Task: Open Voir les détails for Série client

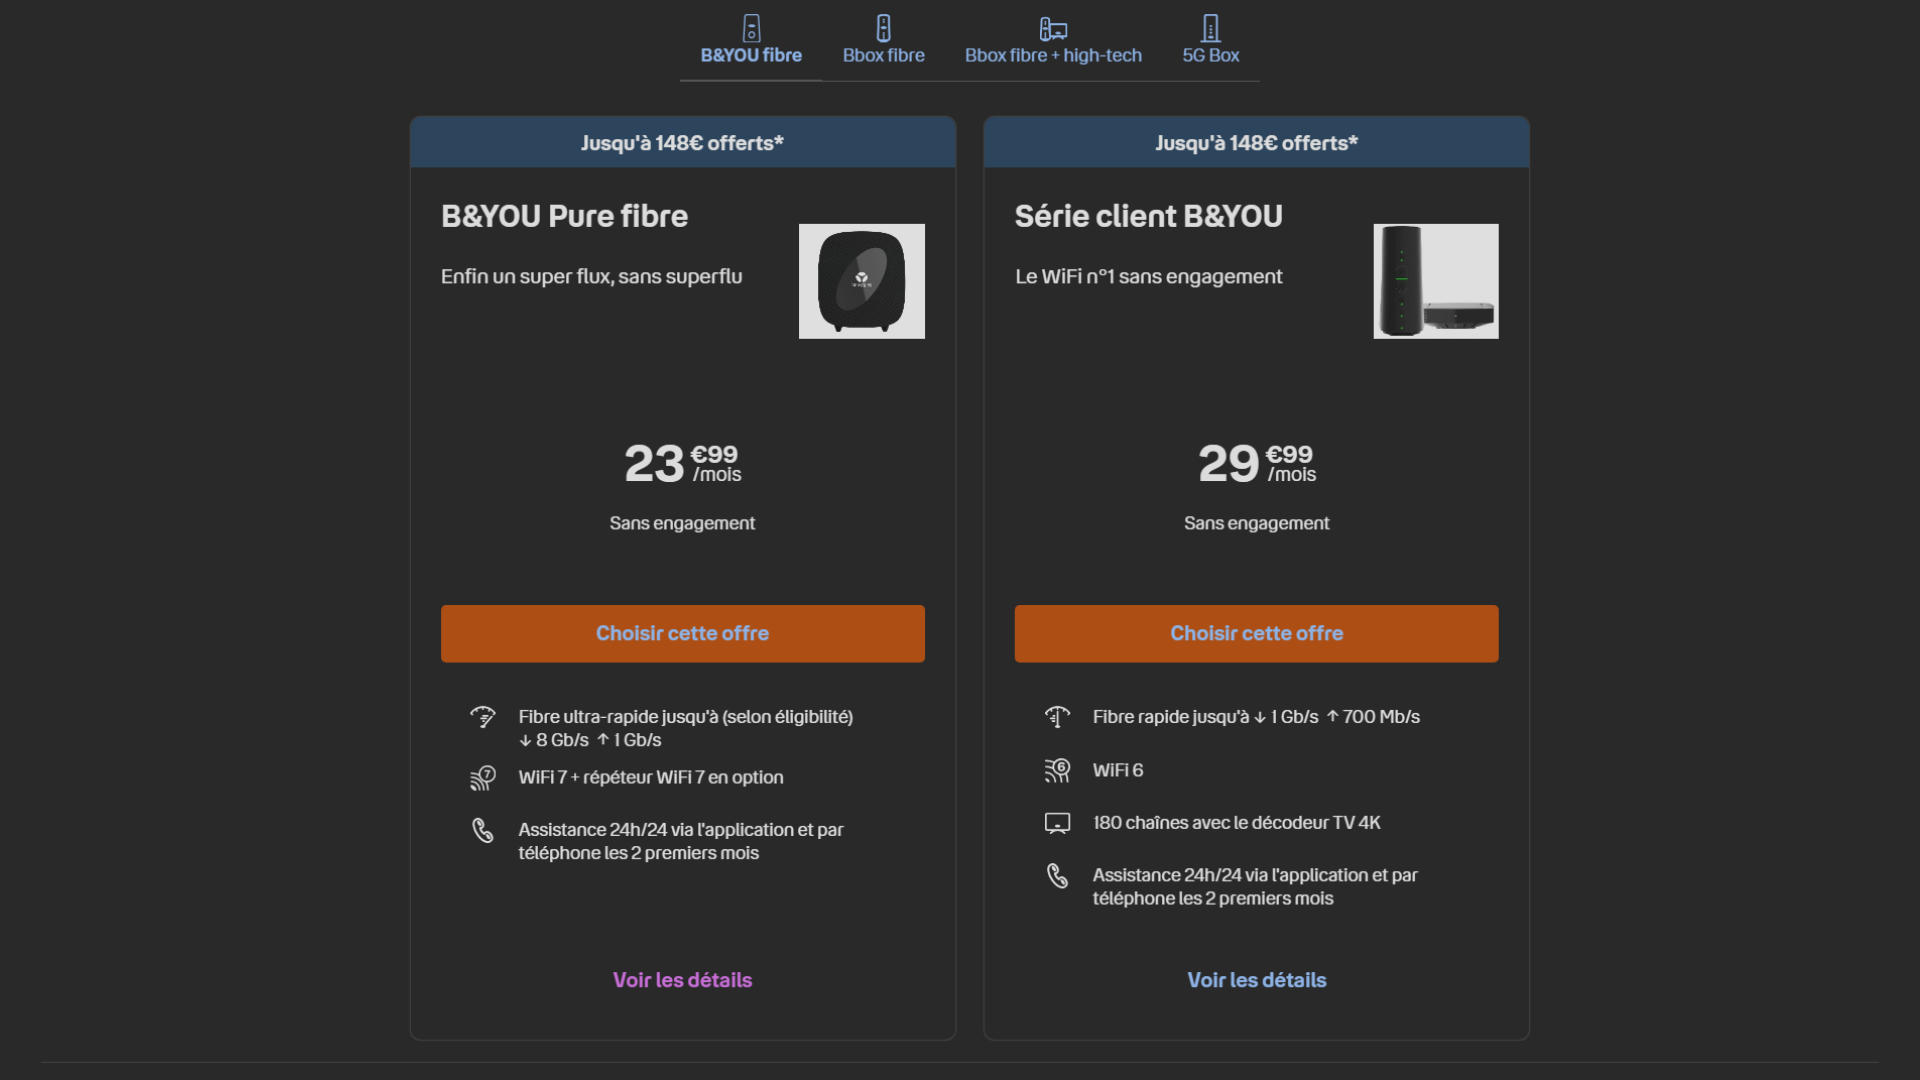Action: pyautogui.click(x=1256, y=980)
